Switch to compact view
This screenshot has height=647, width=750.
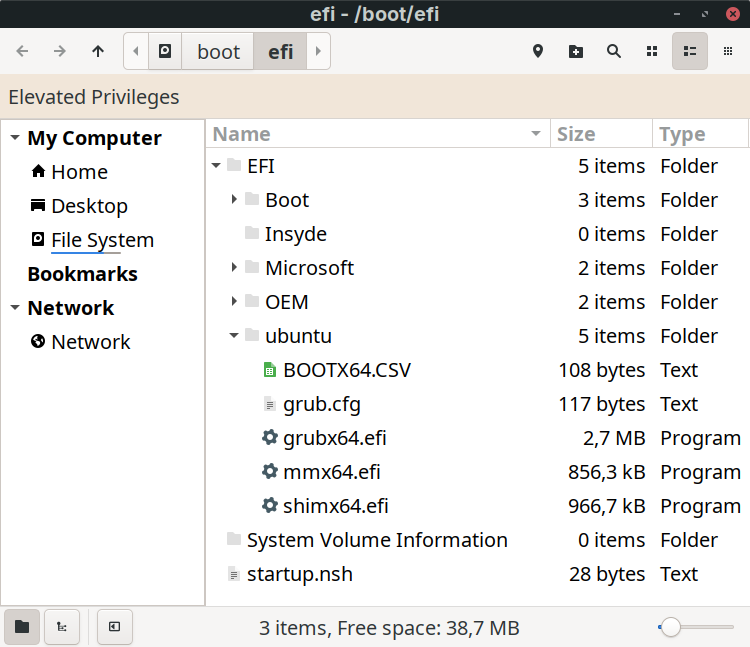[x=727, y=51]
